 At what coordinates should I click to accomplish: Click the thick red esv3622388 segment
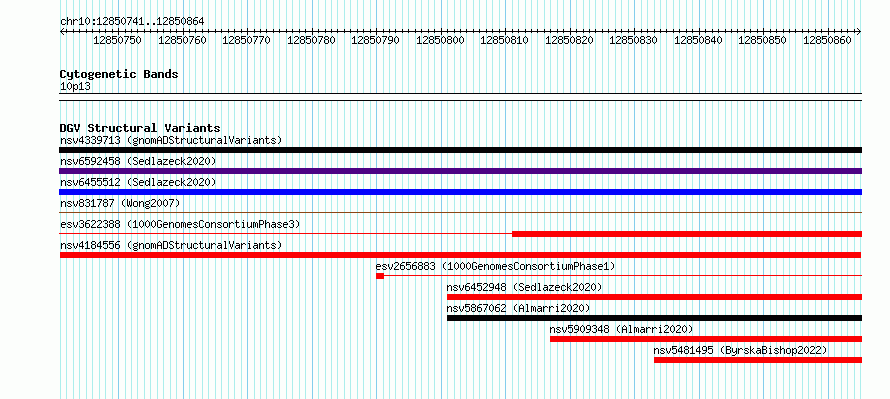tap(687, 234)
